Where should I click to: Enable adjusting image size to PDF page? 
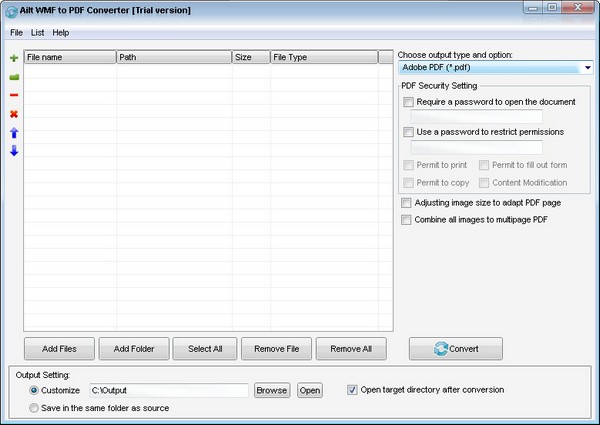[406, 203]
